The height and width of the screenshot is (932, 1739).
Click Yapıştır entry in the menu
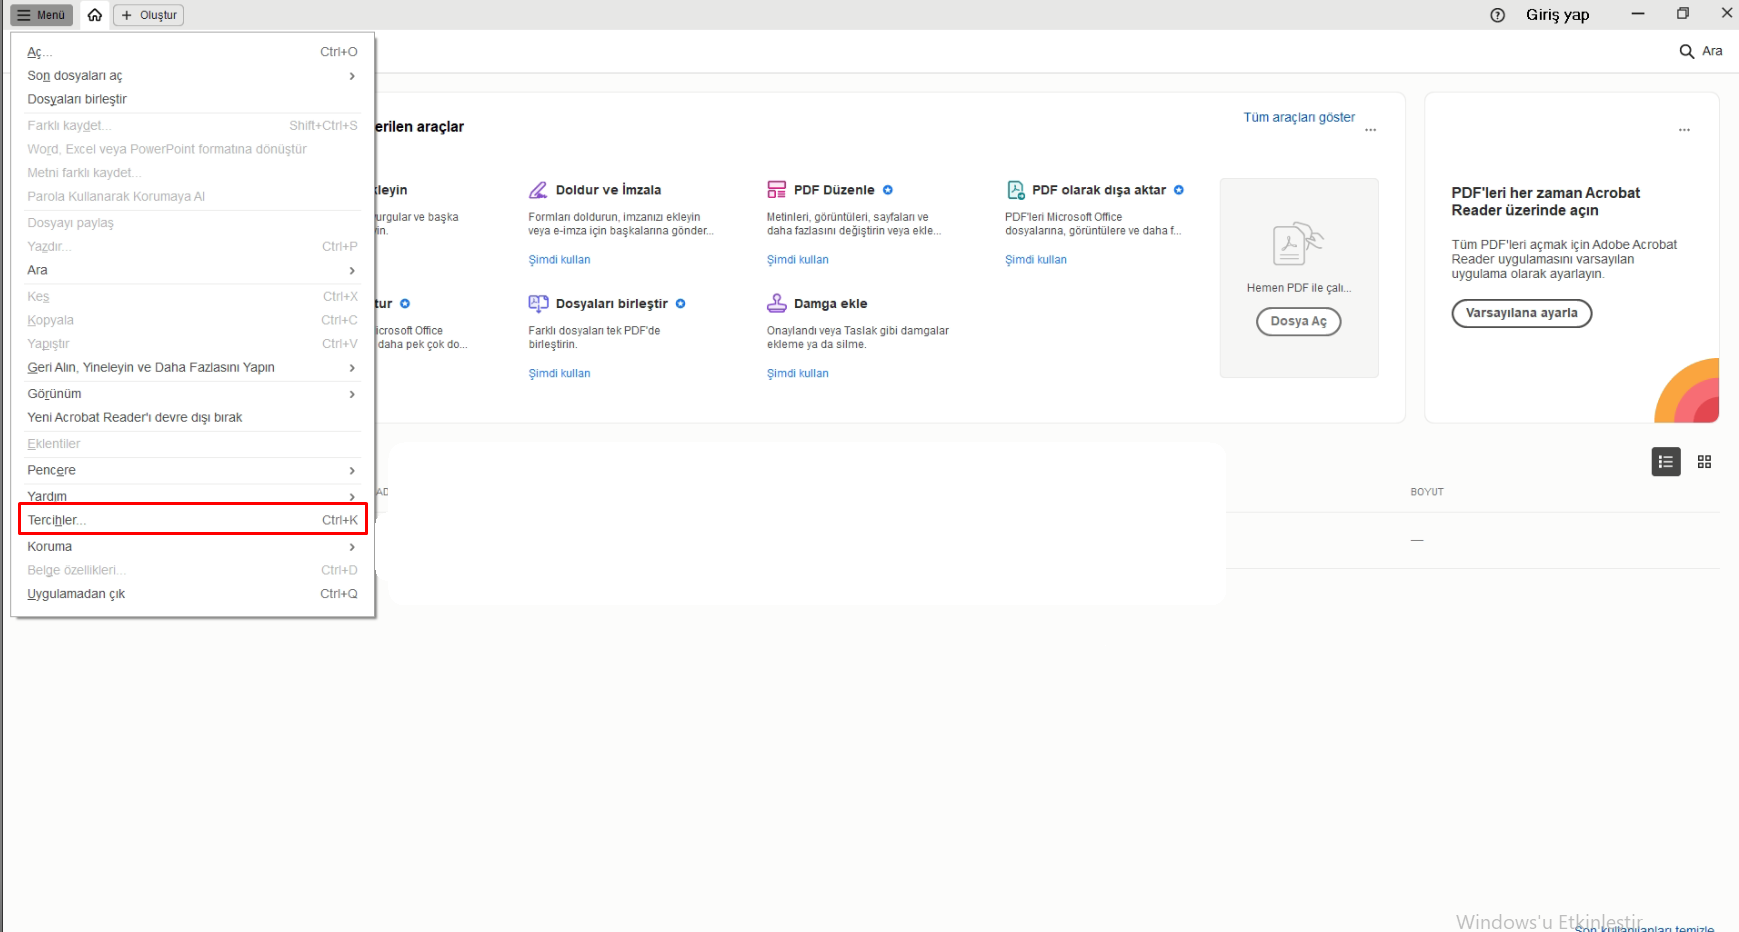click(x=192, y=344)
